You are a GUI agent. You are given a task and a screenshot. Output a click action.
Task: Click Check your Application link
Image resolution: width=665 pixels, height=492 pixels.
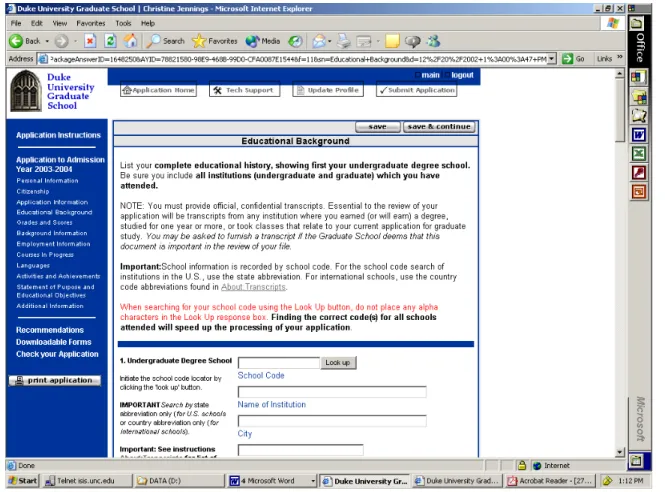point(57,354)
